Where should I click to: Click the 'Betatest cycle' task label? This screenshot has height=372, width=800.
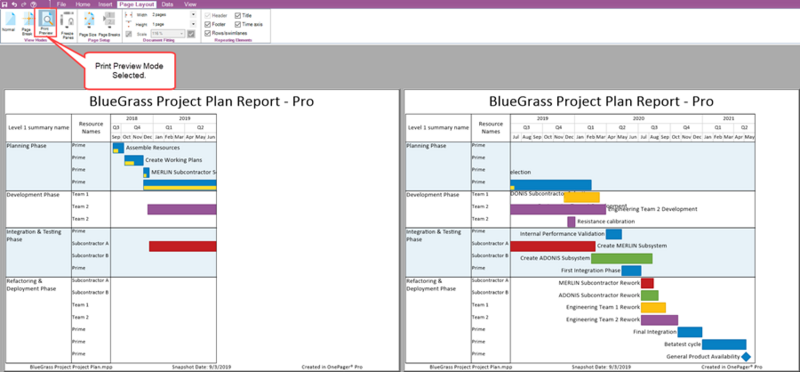(683, 344)
